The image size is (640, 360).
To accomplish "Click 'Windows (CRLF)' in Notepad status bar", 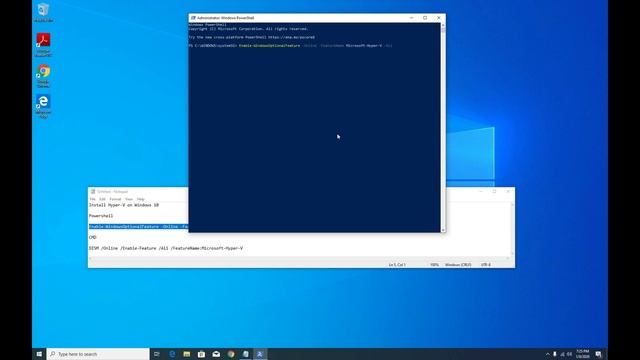I will (x=458, y=265).
